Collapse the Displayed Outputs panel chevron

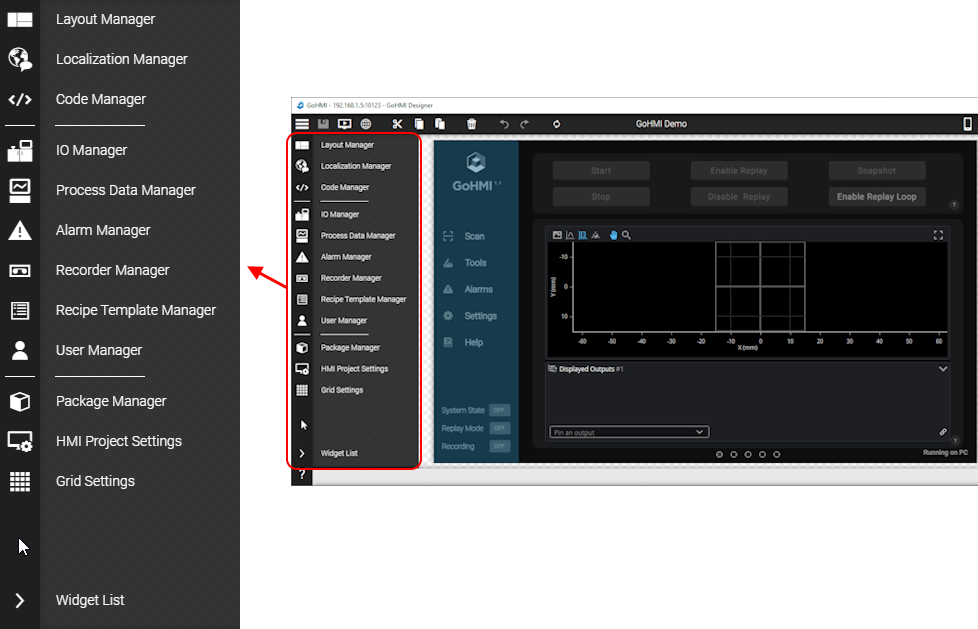942,368
